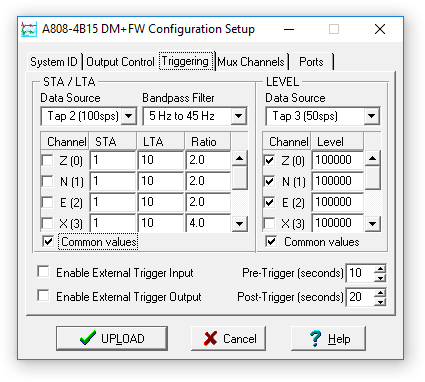Click STA/LTA table scroll up arrow
Image resolution: width=425 pixels, height=382 pixels.
[x=239, y=158]
